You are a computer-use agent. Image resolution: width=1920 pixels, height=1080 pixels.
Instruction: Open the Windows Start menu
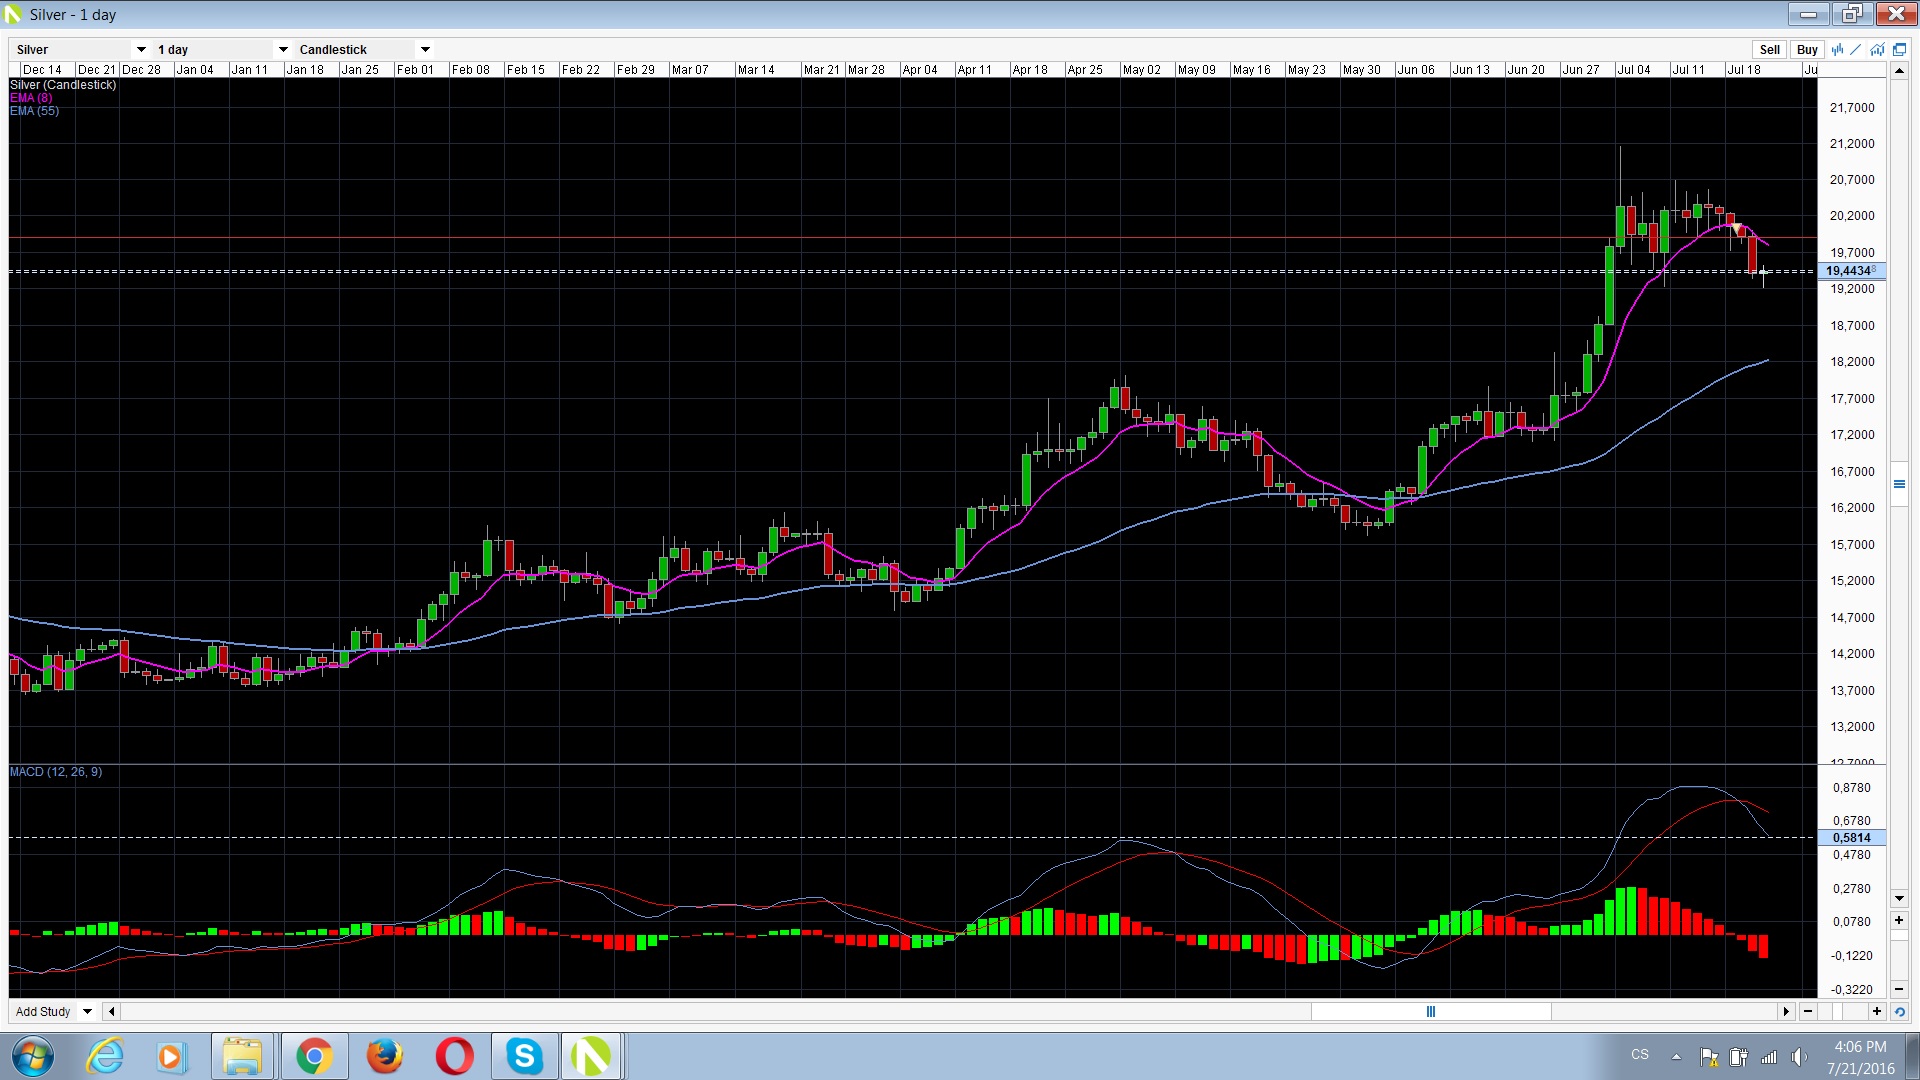click(x=31, y=1056)
